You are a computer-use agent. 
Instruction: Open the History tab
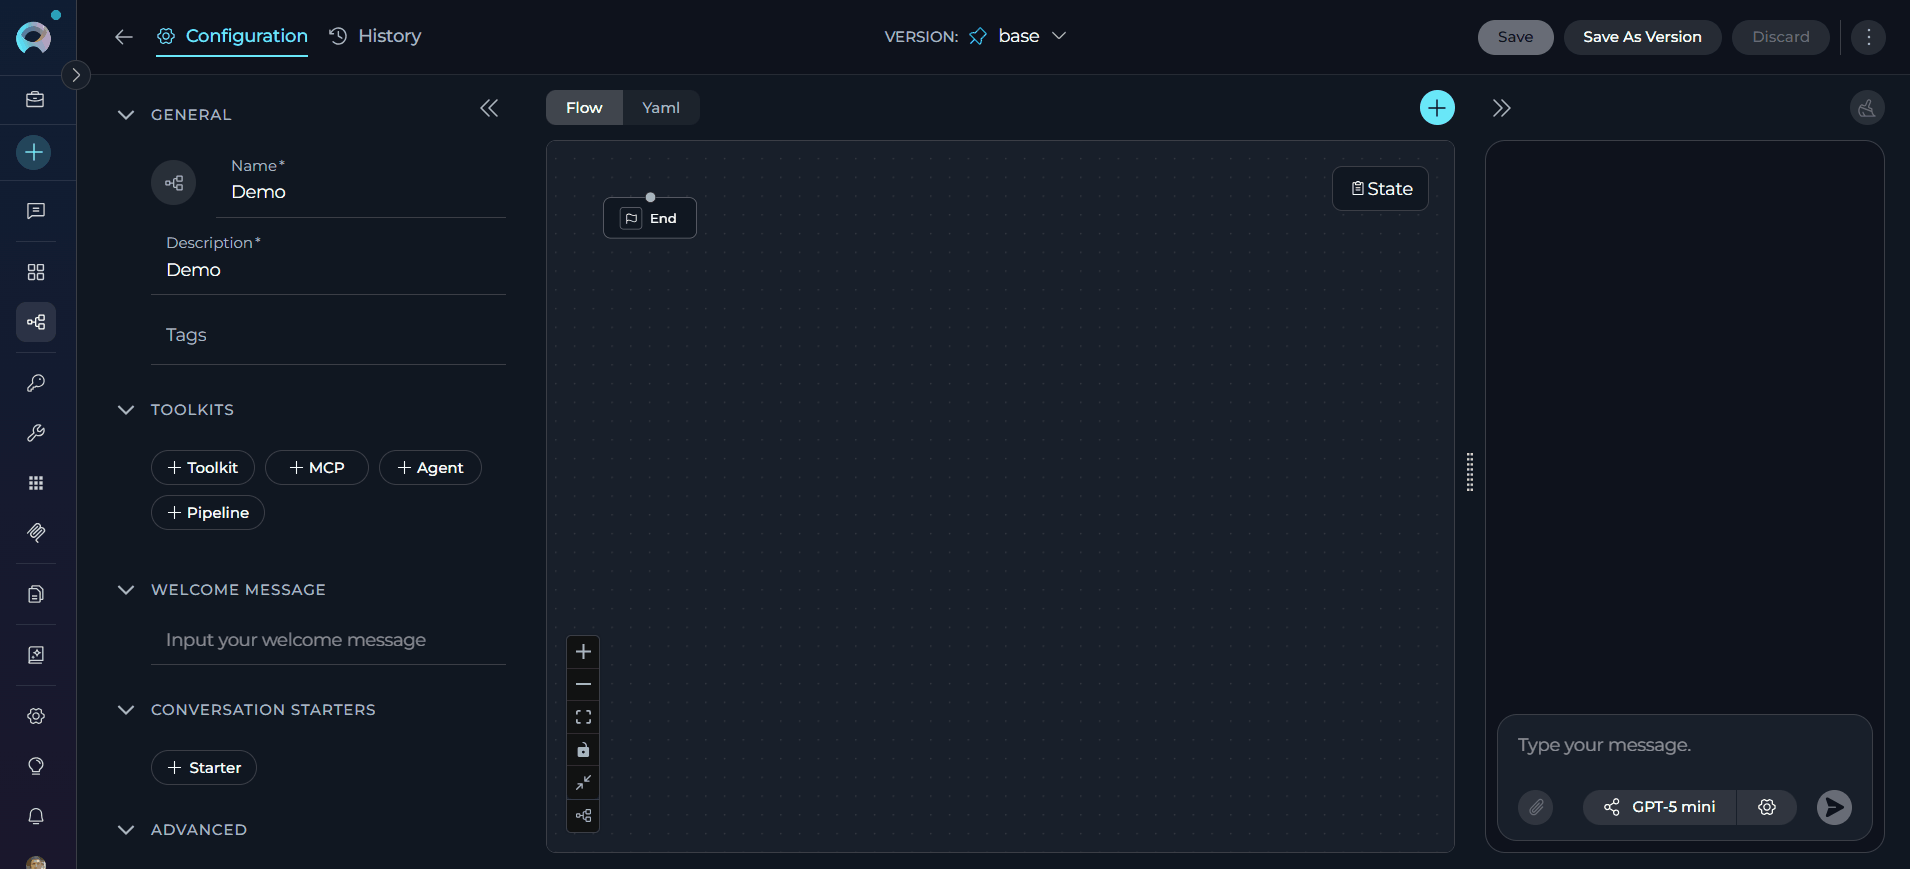(376, 37)
